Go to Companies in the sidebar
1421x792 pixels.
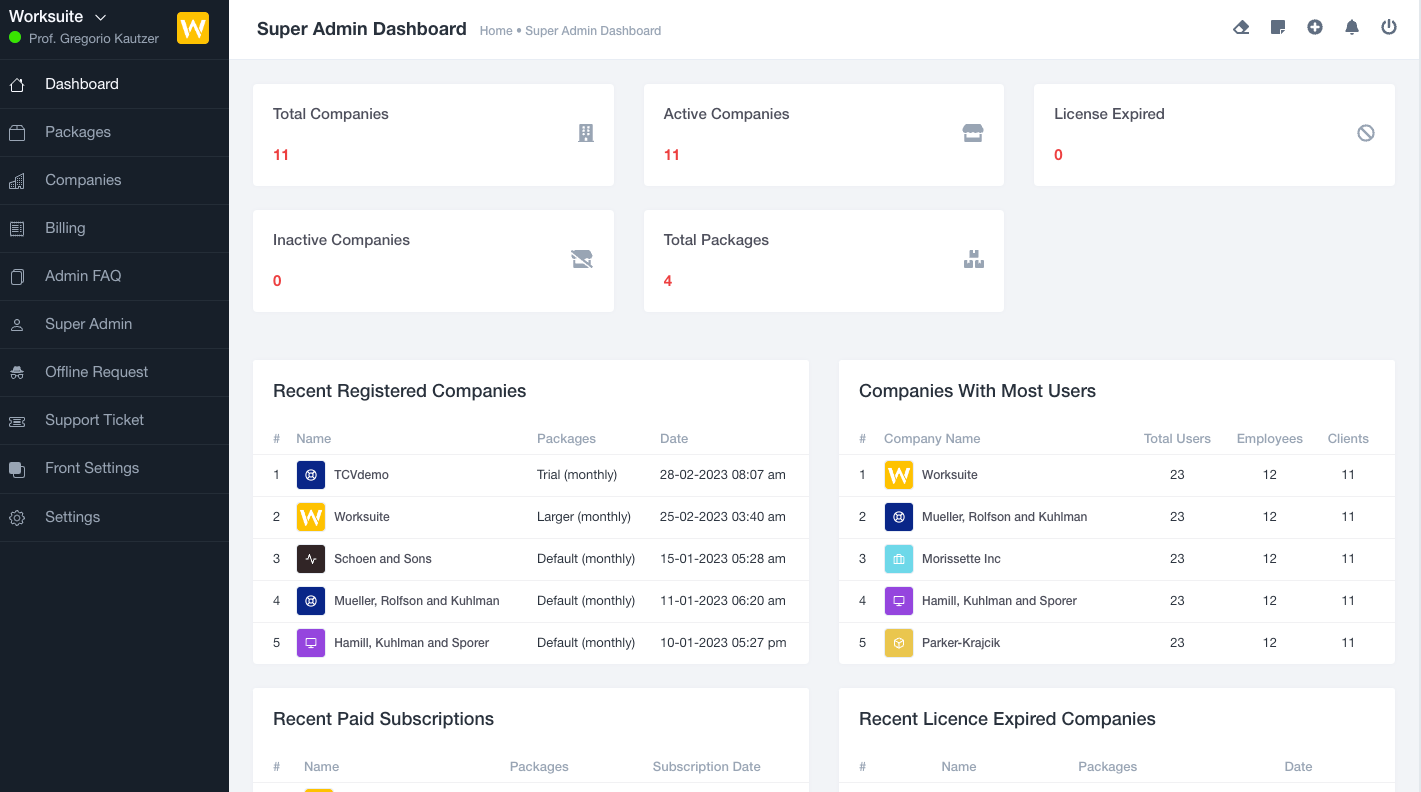click(83, 180)
